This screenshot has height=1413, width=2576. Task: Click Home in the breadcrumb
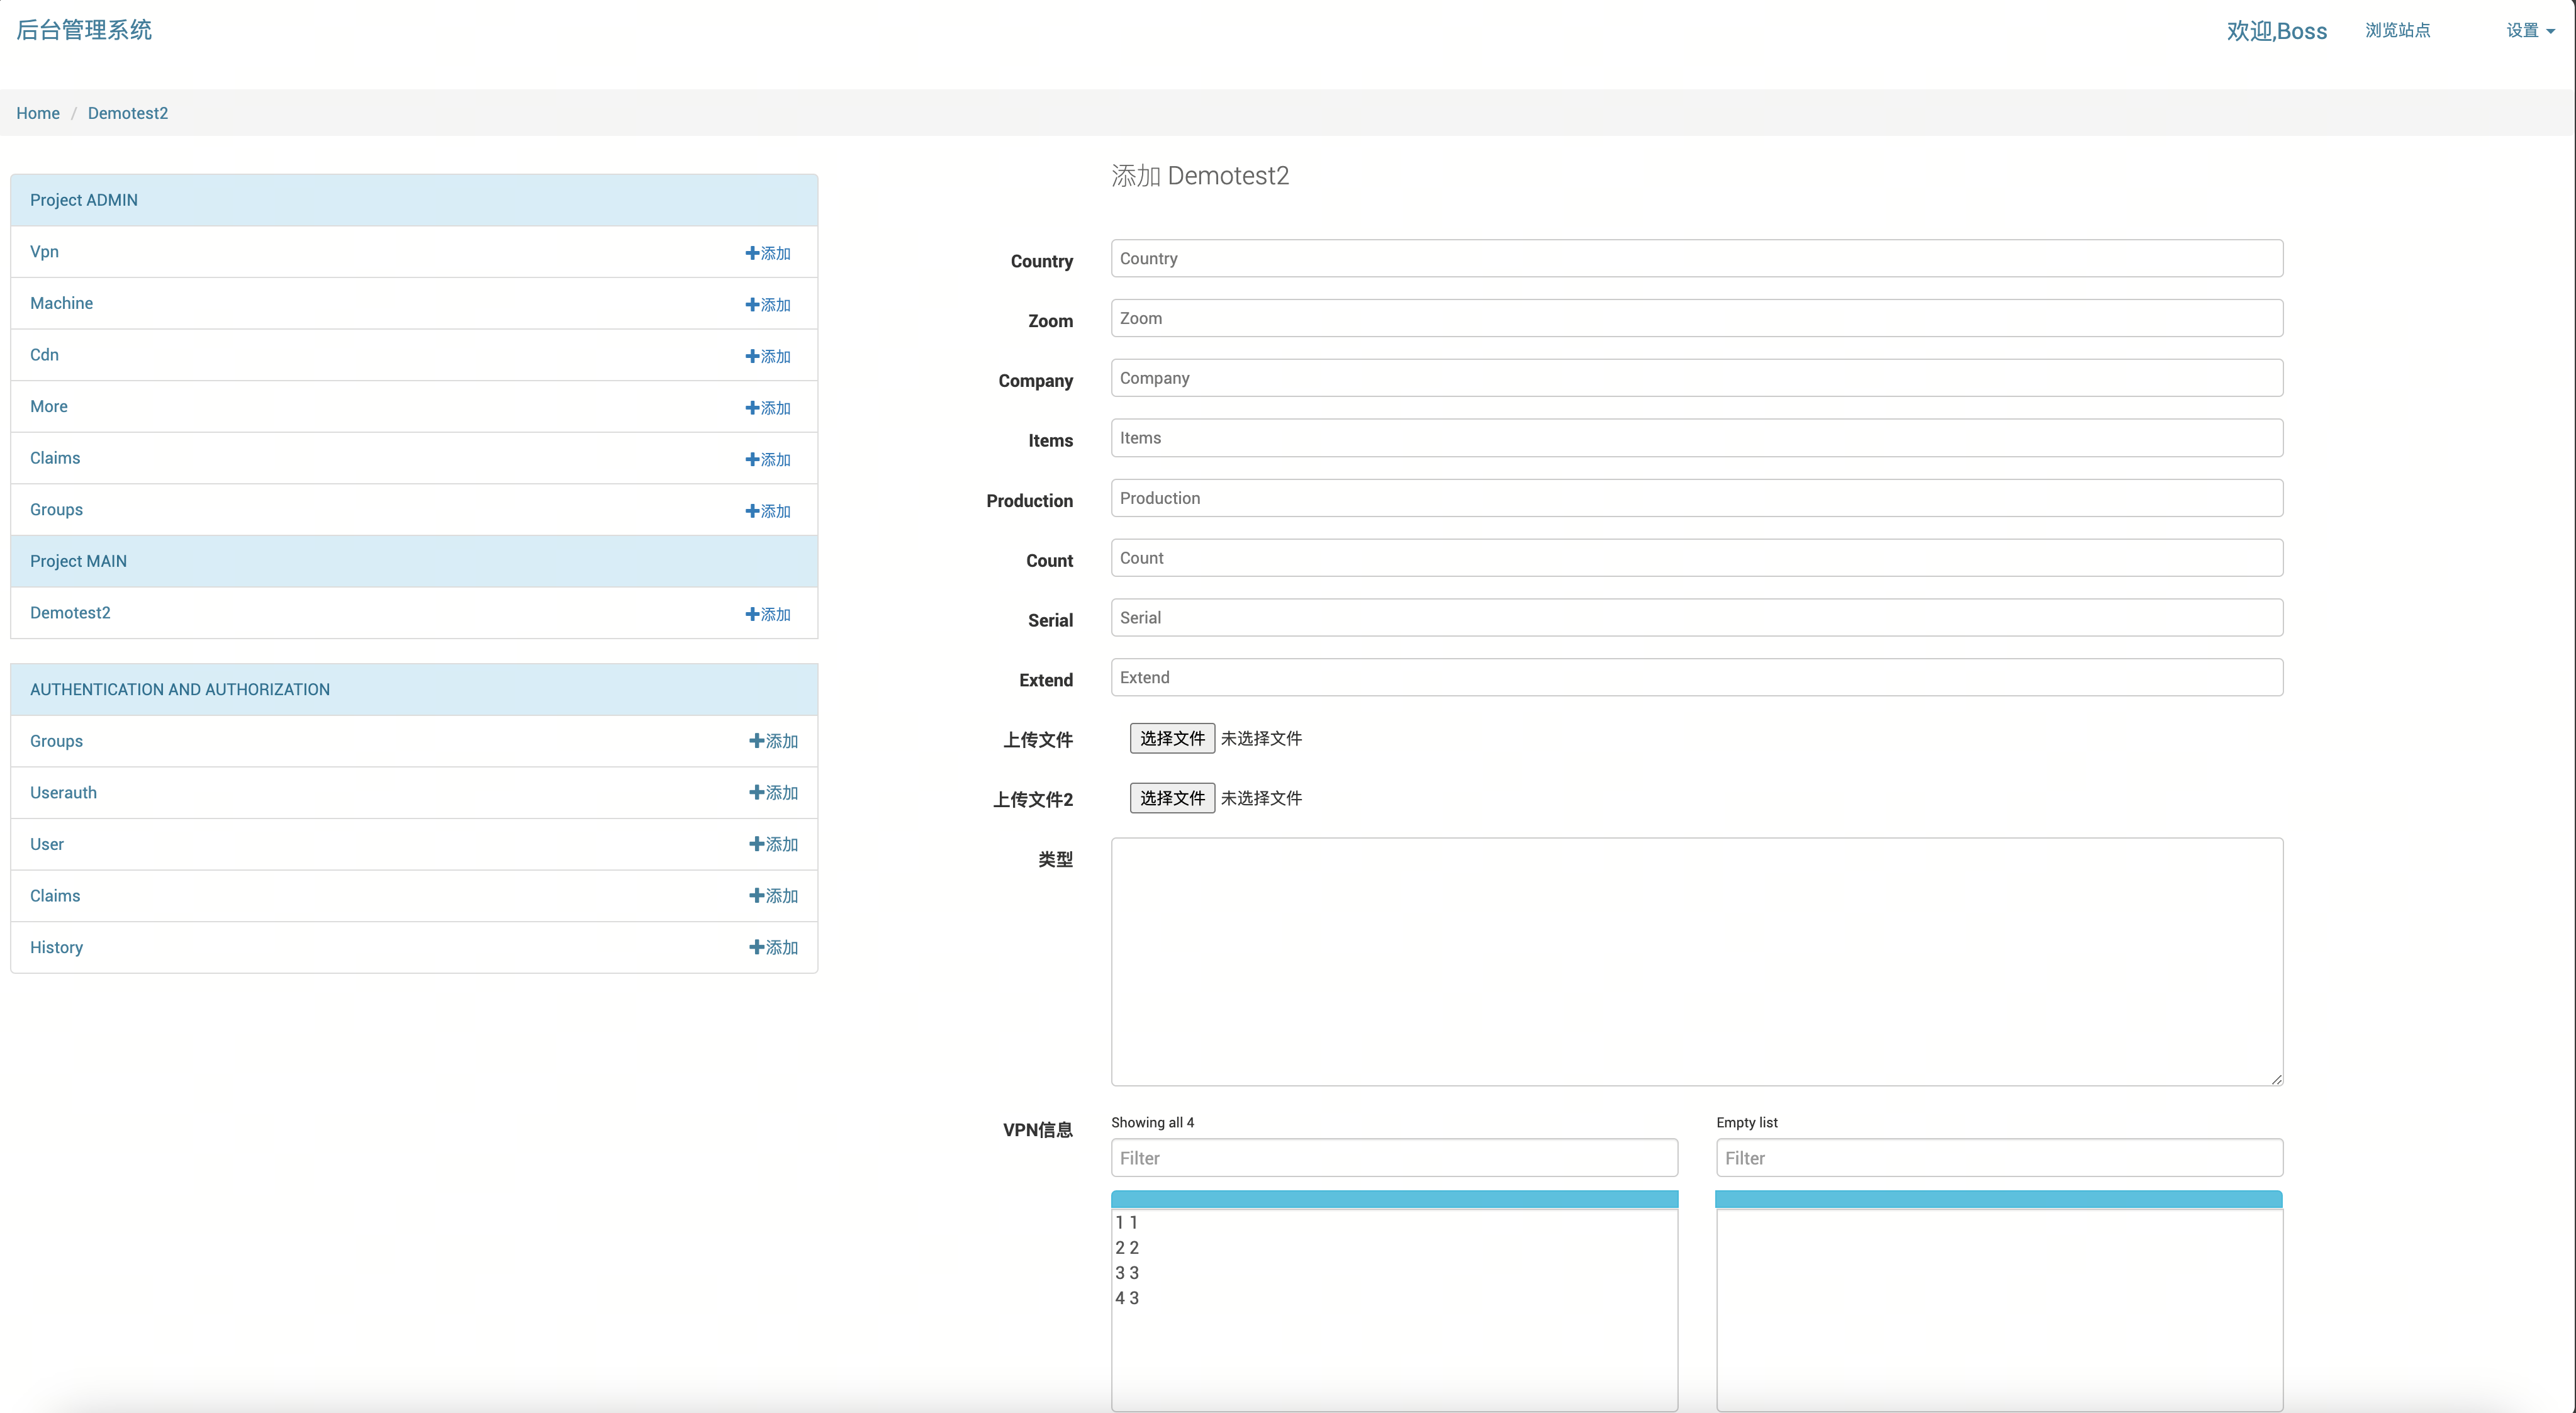click(x=38, y=113)
